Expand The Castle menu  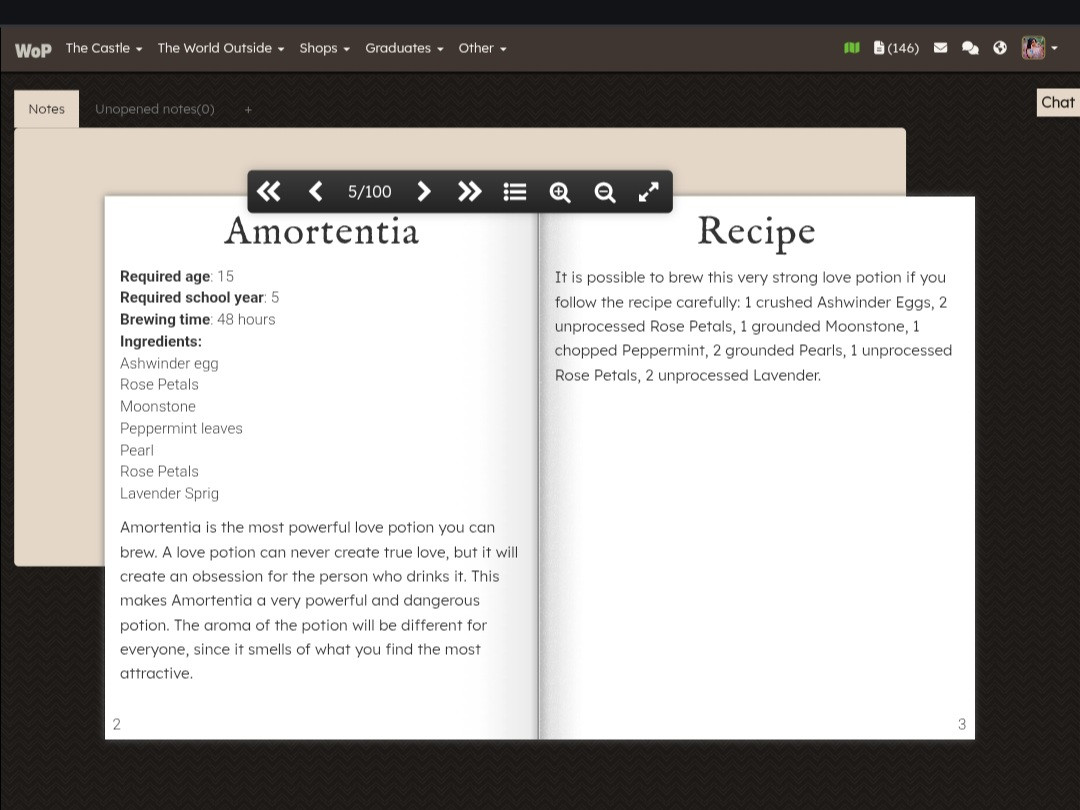coord(104,48)
